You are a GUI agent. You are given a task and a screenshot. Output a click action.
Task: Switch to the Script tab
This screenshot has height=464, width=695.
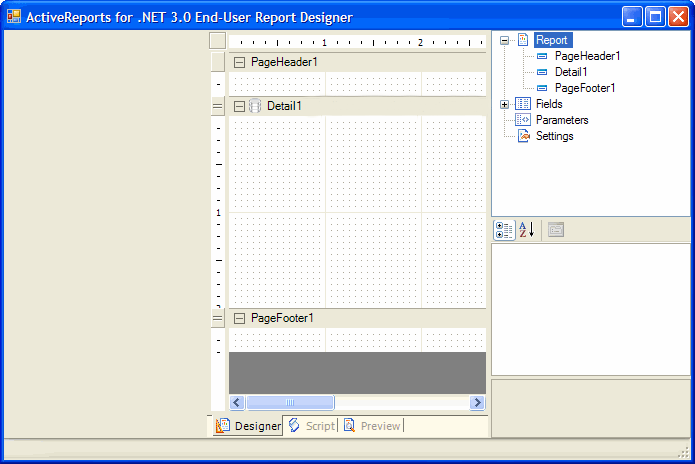click(x=311, y=426)
